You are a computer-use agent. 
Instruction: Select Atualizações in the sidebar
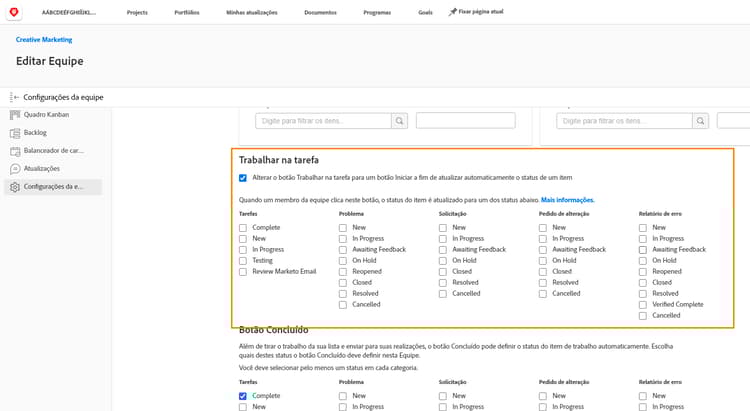click(x=42, y=168)
